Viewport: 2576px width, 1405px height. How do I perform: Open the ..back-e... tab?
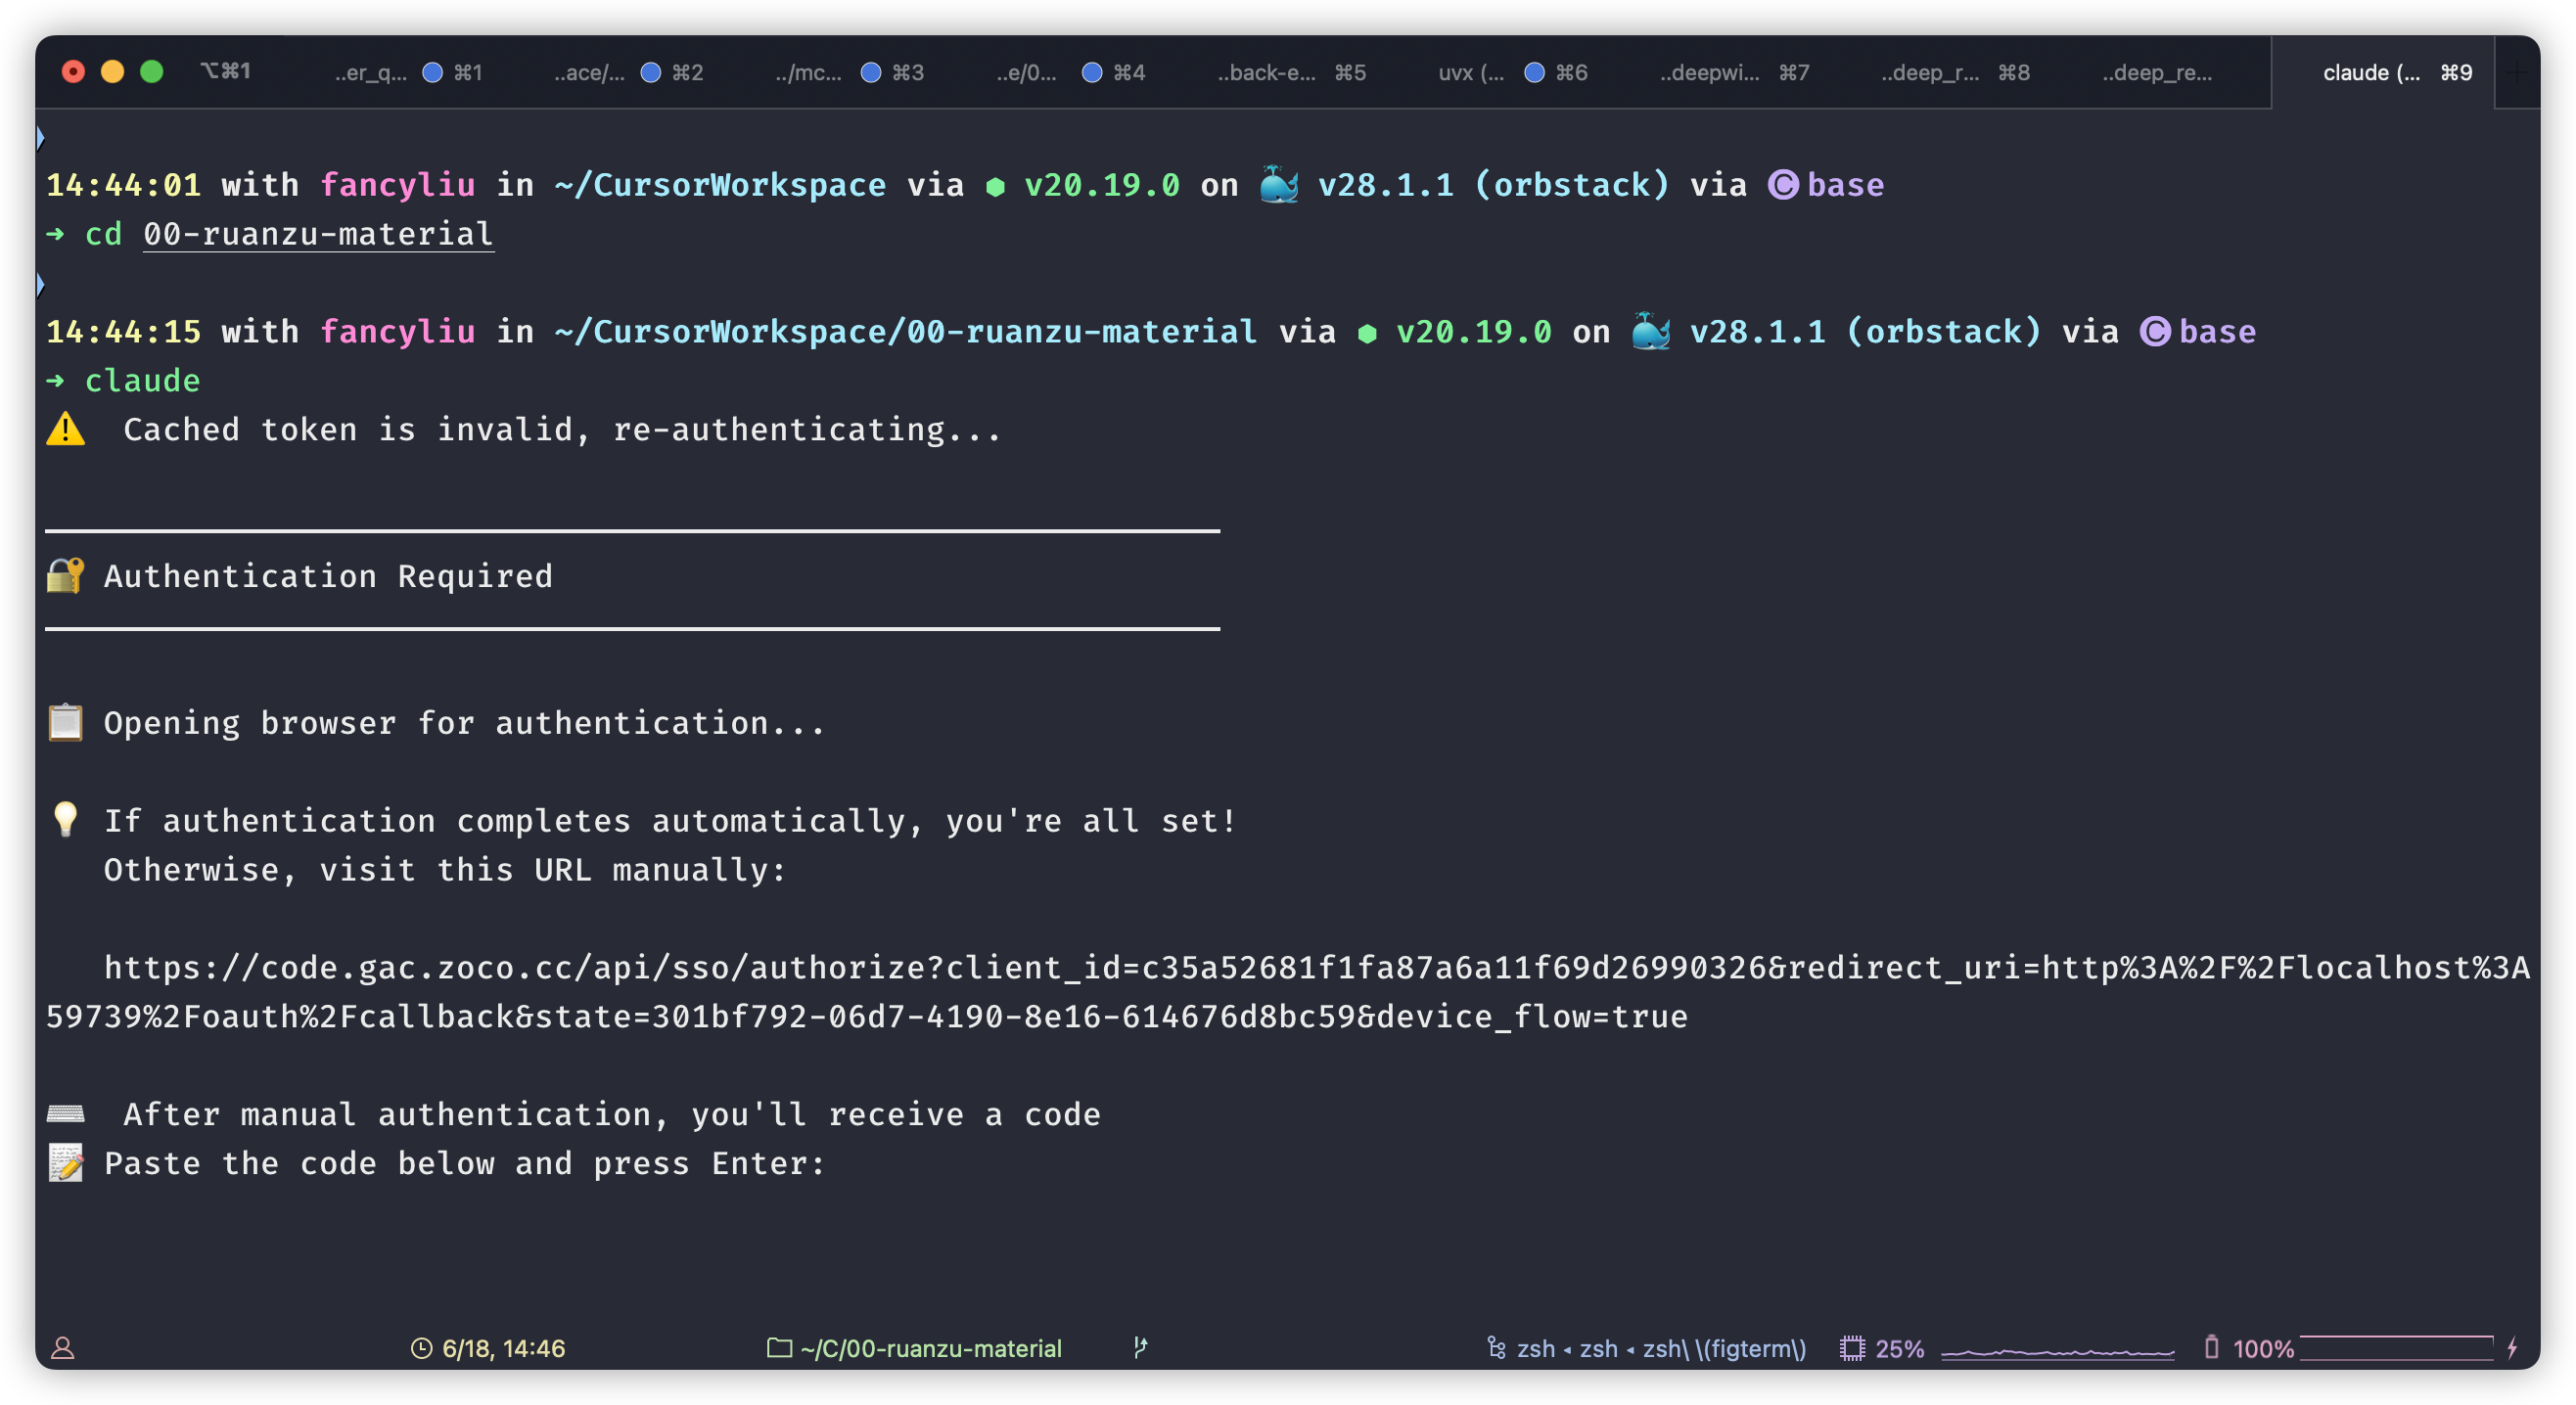[x=1266, y=72]
